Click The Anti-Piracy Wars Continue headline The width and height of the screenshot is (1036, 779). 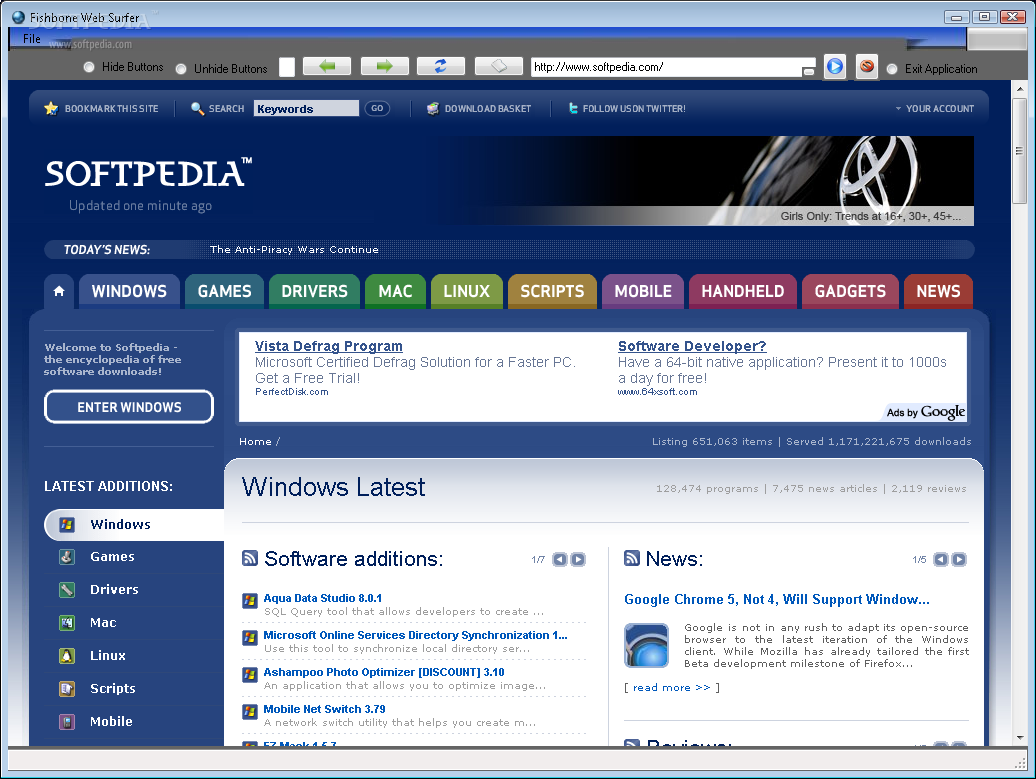click(294, 250)
